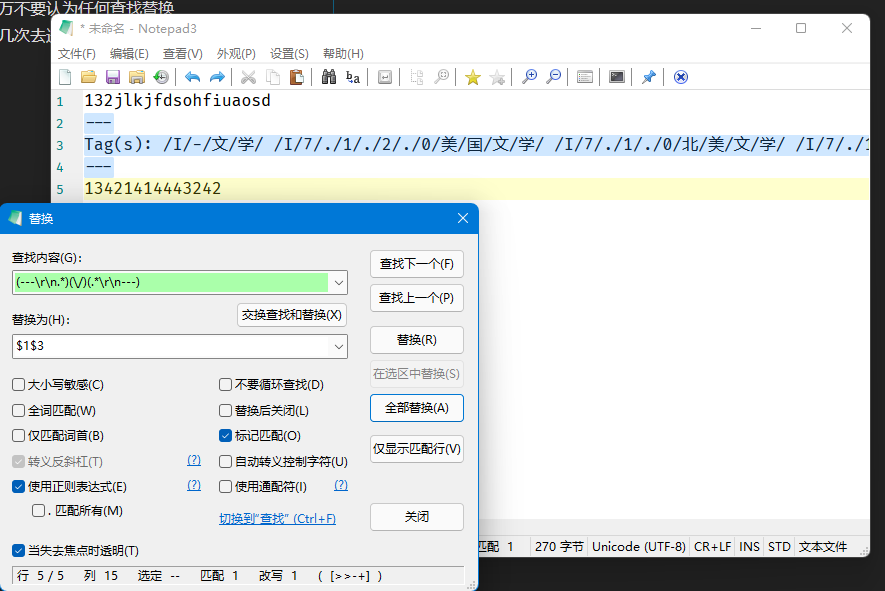The width and height of the screenshot is (885, 591).
Task: Uncheck the 使用正则表达式 option
Action: pos(19,487)
